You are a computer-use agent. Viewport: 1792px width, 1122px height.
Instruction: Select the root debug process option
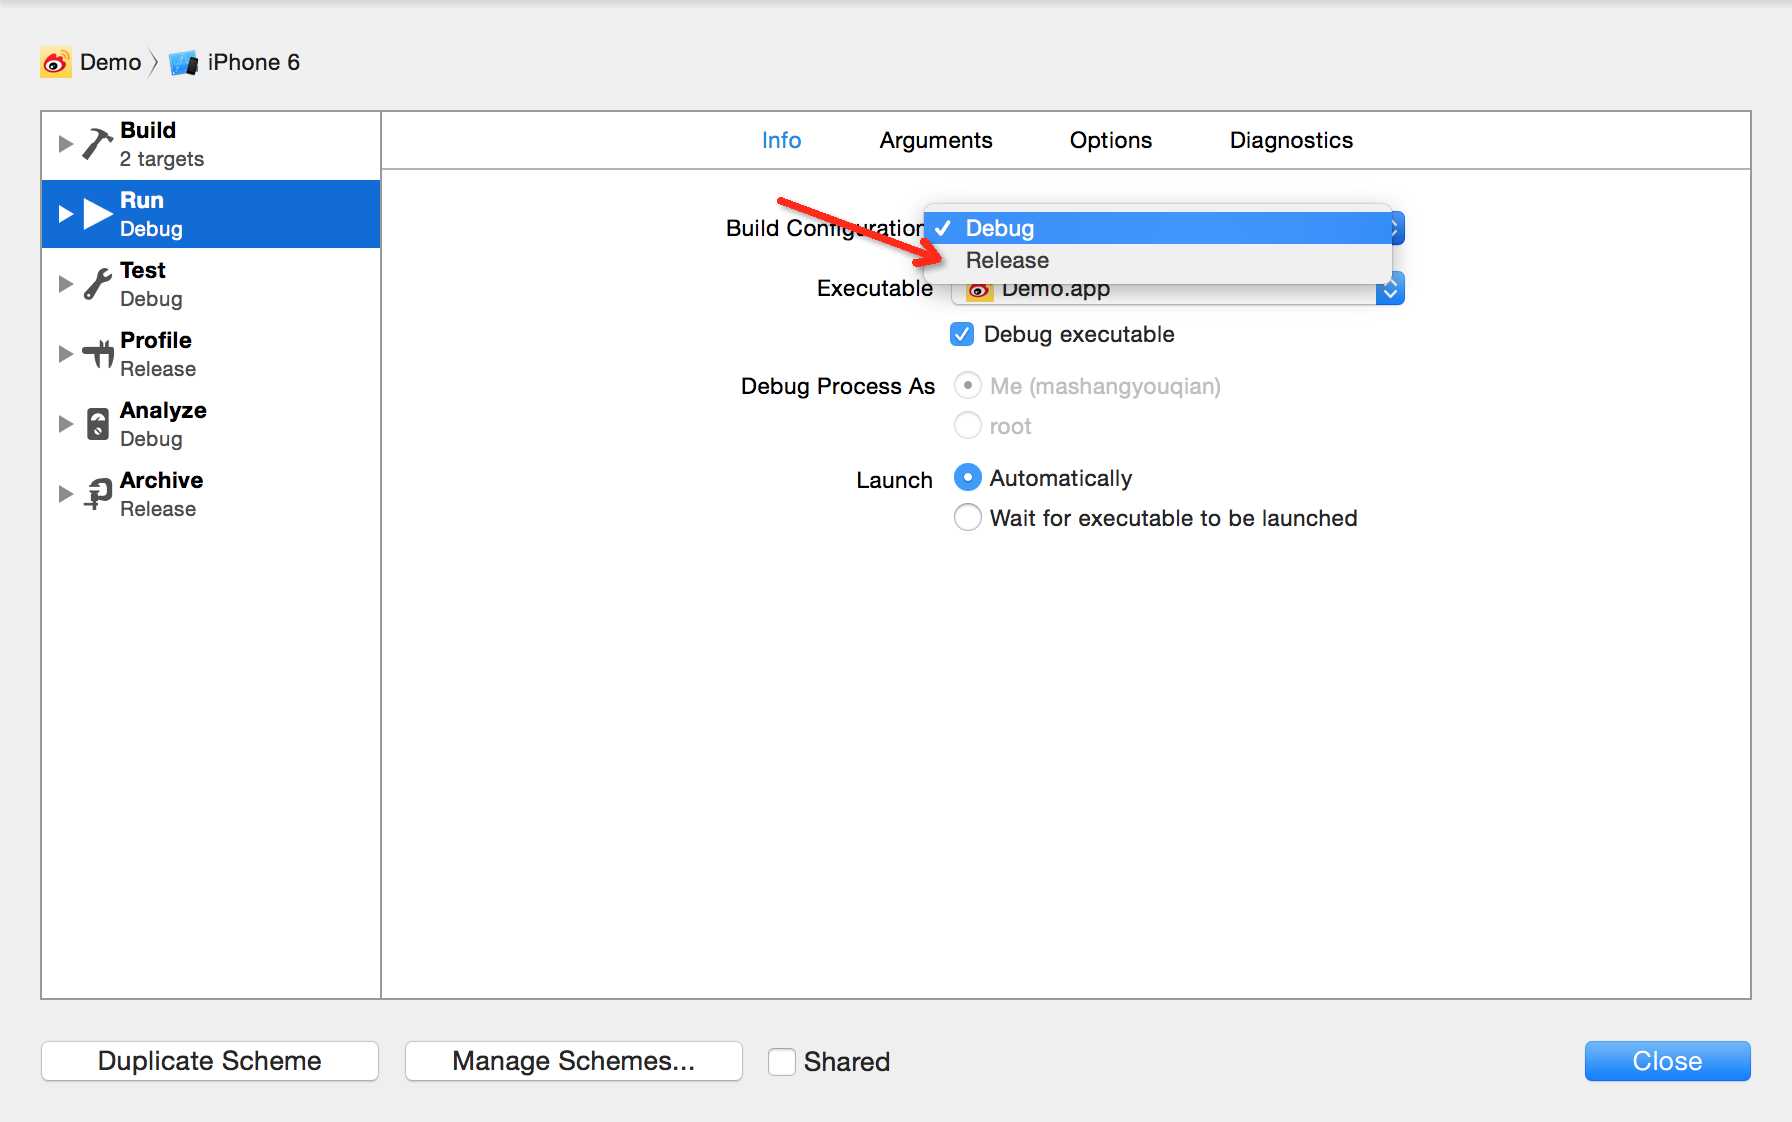tap(968, 426)
